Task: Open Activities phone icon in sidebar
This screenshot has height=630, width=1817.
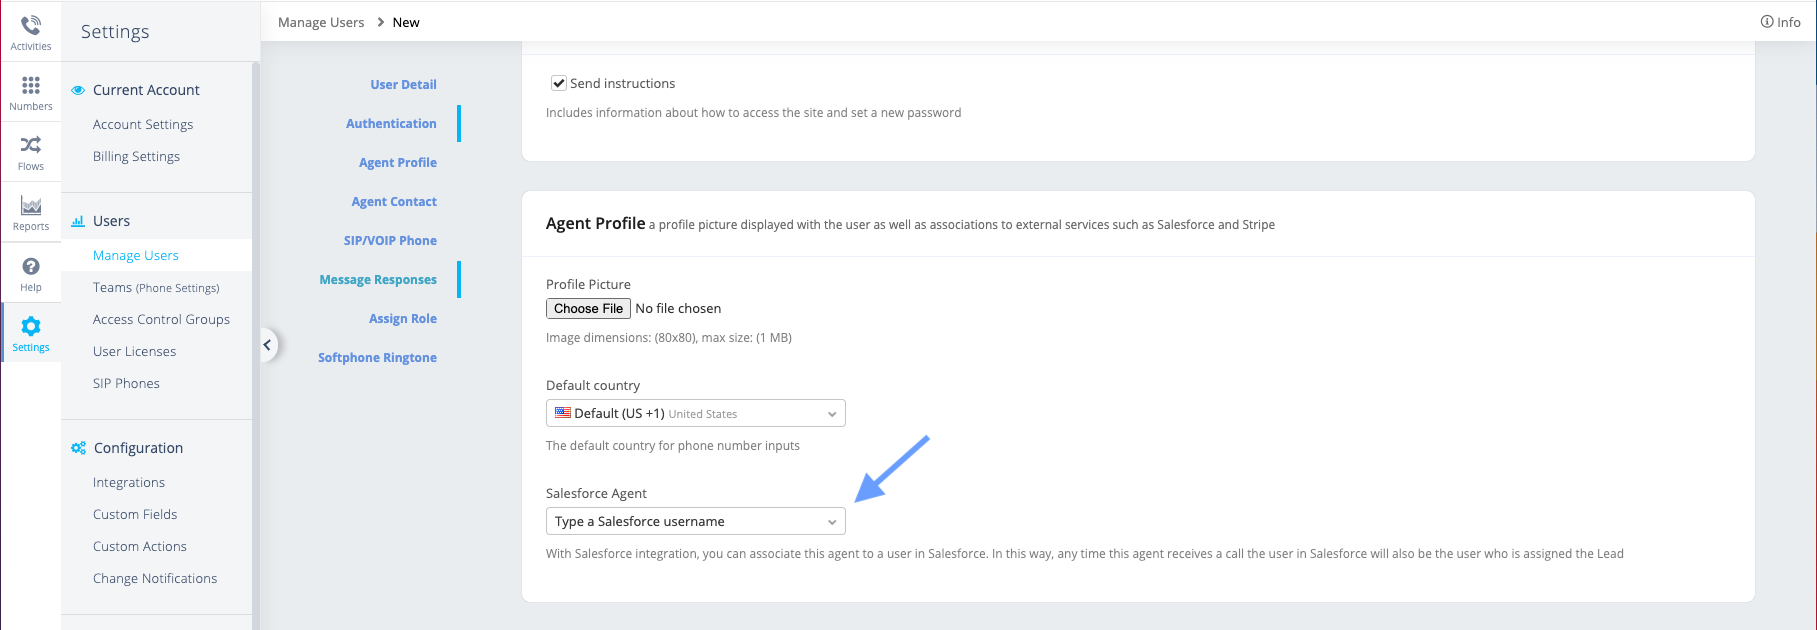Action: 31,25
